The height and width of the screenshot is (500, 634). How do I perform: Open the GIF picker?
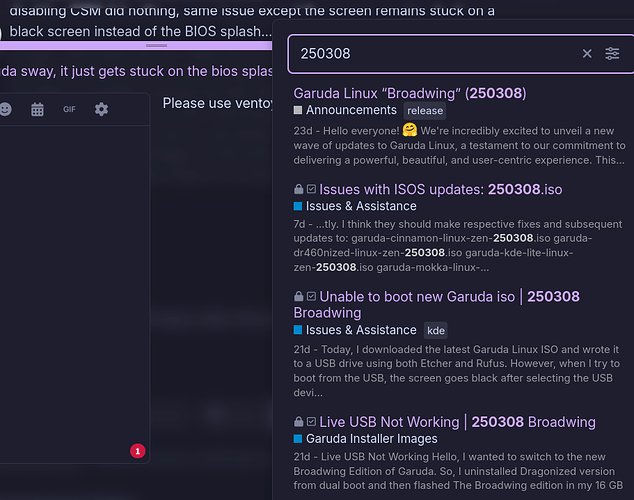(x=69, y=109)
